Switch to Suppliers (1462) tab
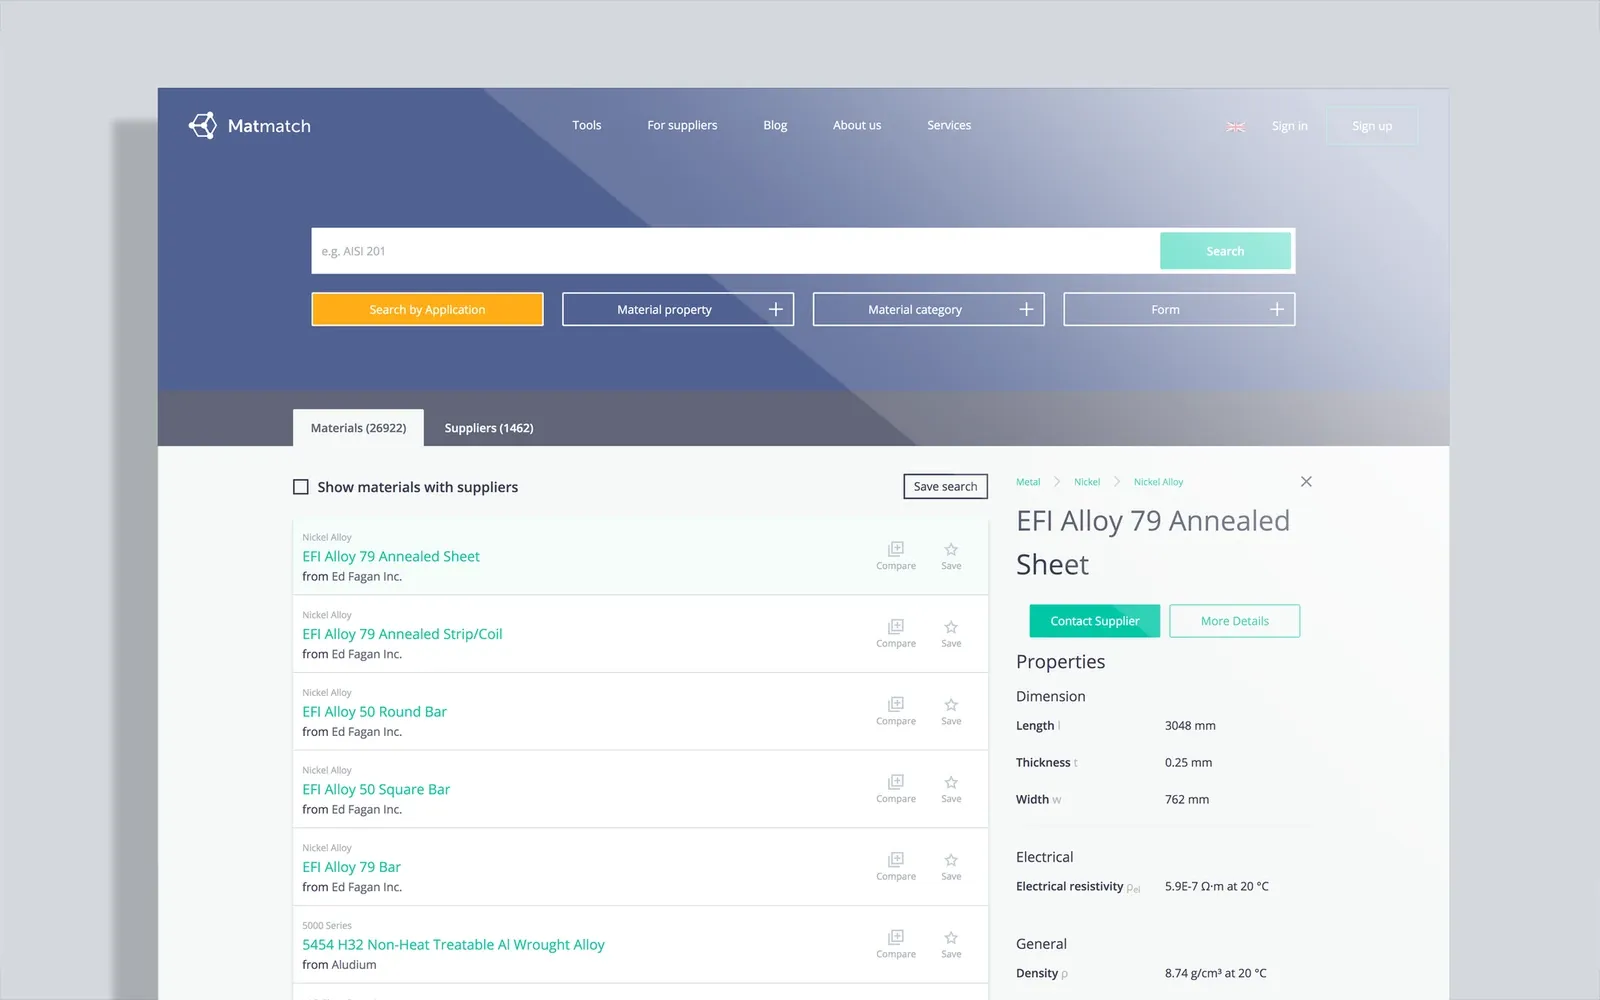Viewport: 1600px width, 1000px height. coord(489,427)
